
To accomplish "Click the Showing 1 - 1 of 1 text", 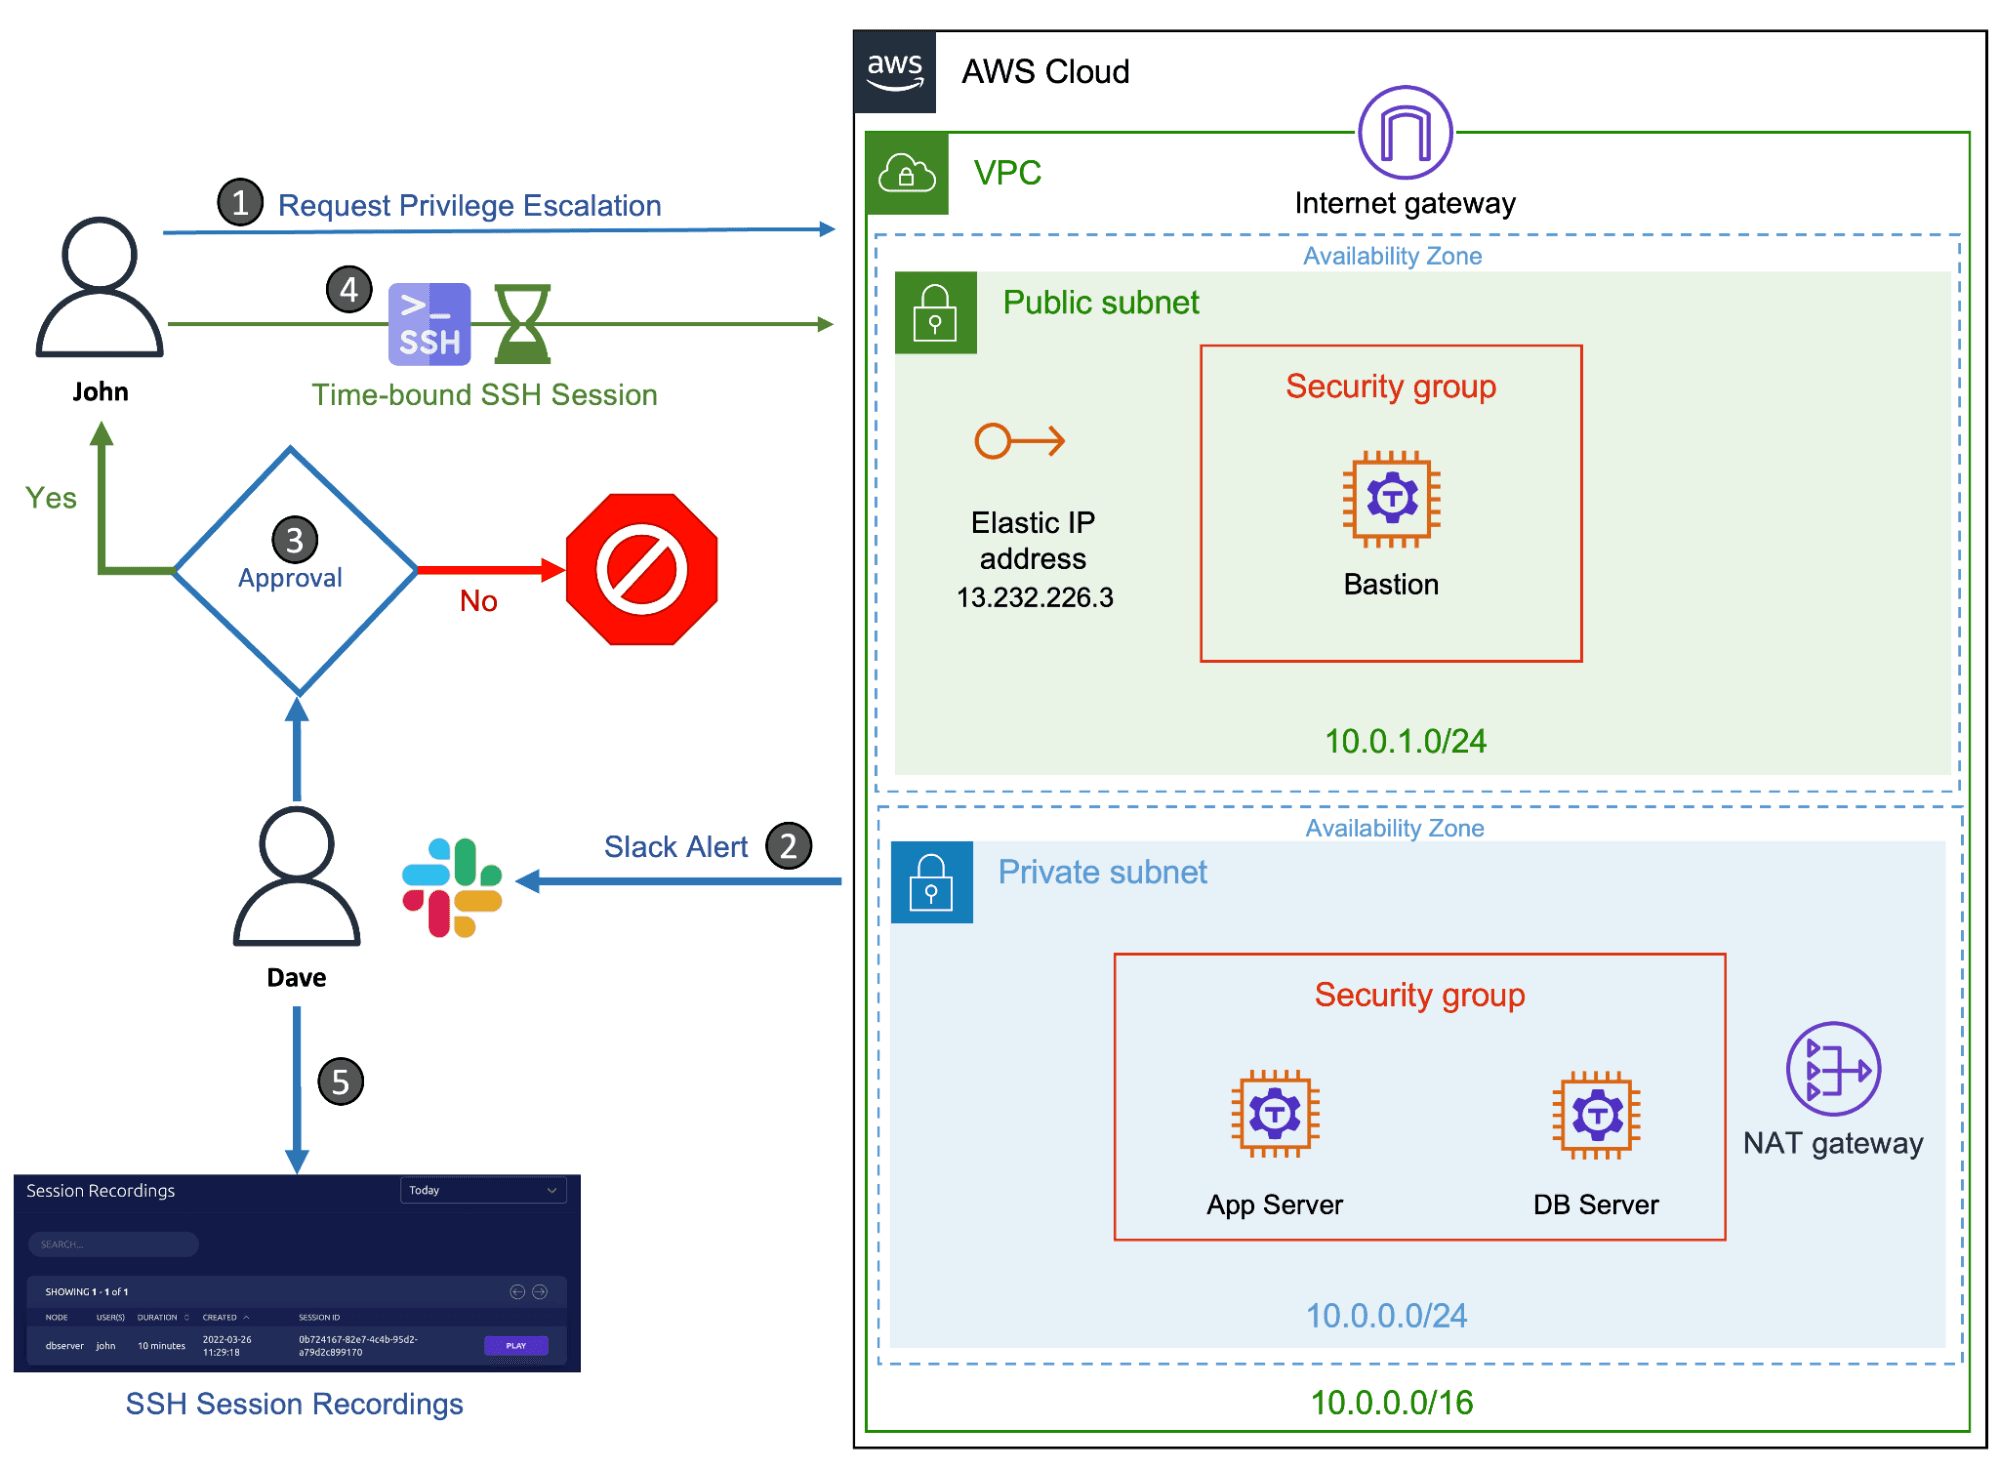I will click(86, 1292).
